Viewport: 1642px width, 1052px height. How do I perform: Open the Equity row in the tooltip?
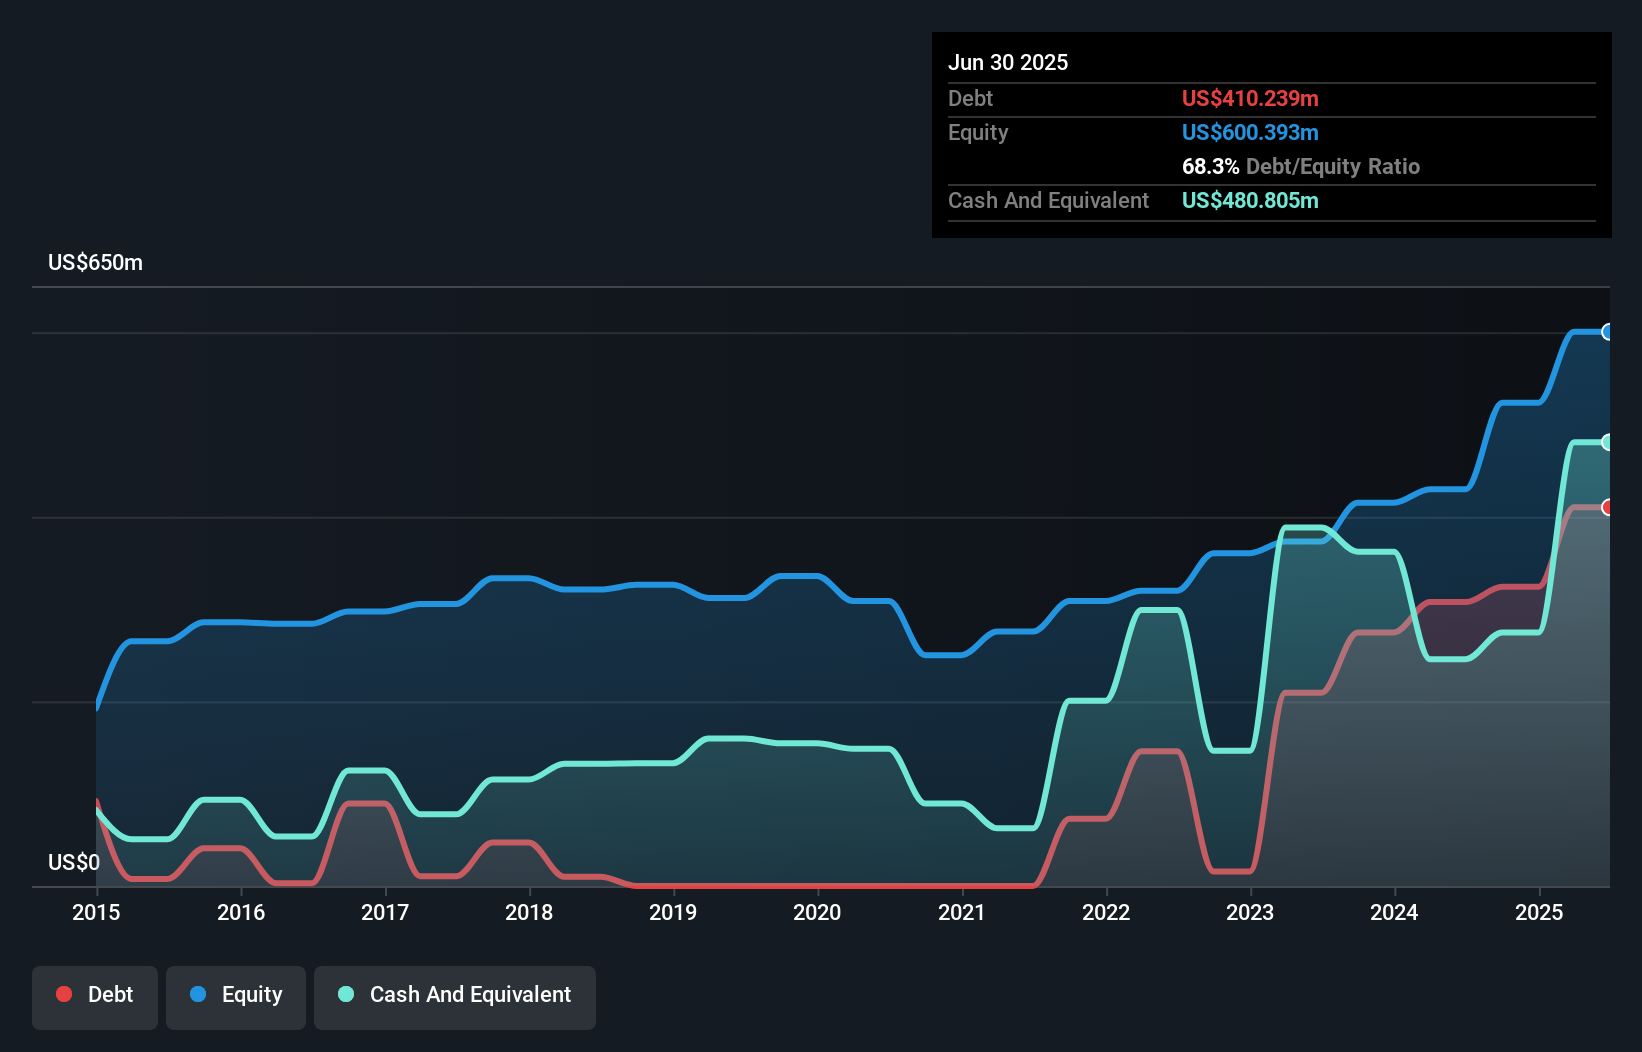pos(978,132)
